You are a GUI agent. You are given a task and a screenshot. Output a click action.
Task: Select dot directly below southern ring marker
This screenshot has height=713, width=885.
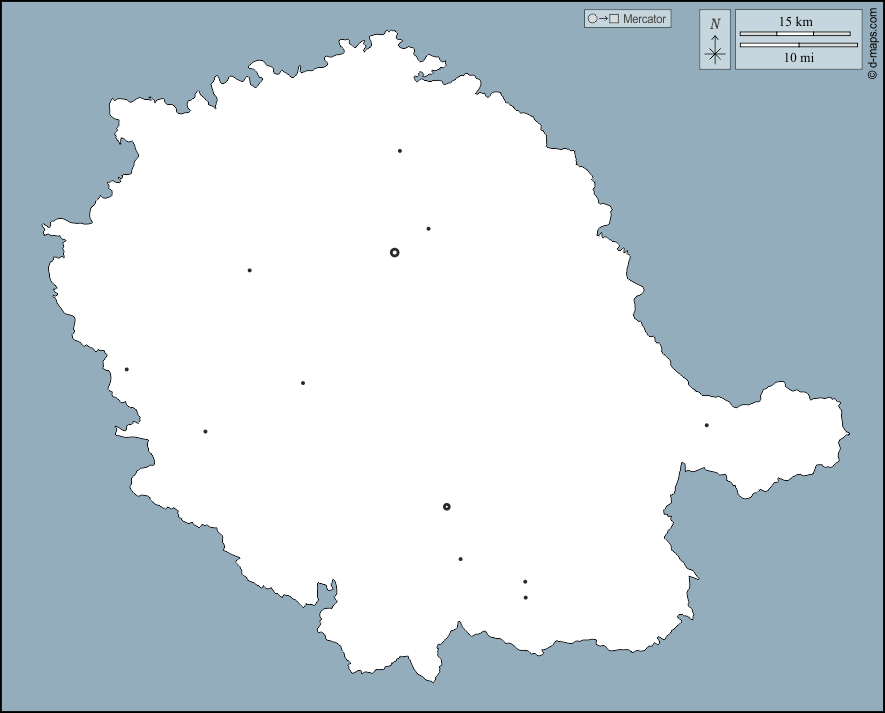point(460,559)
